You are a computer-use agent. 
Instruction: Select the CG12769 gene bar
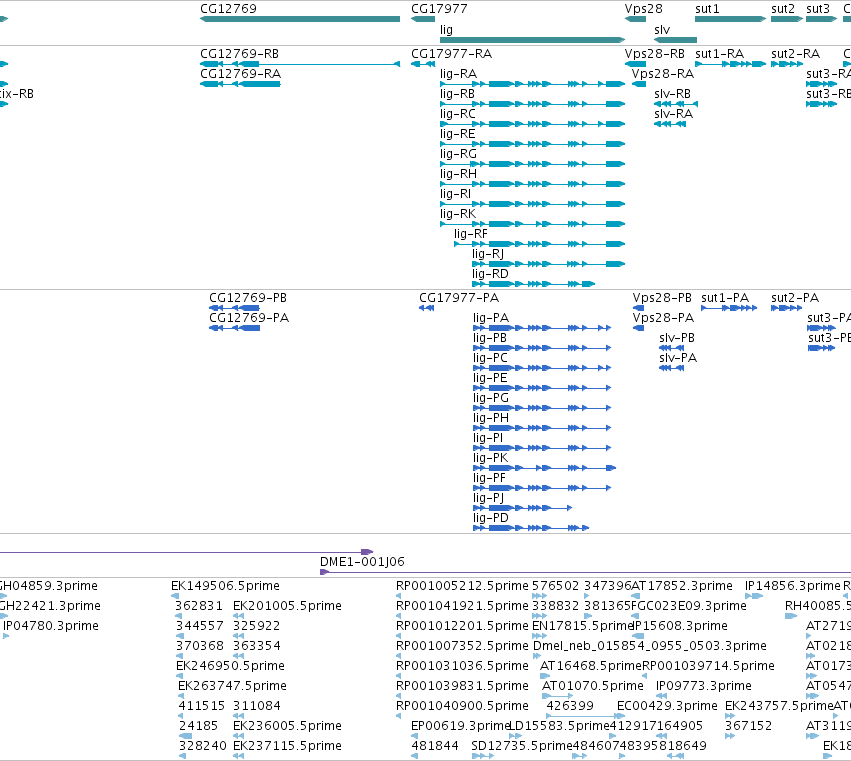tap(300, 19)
